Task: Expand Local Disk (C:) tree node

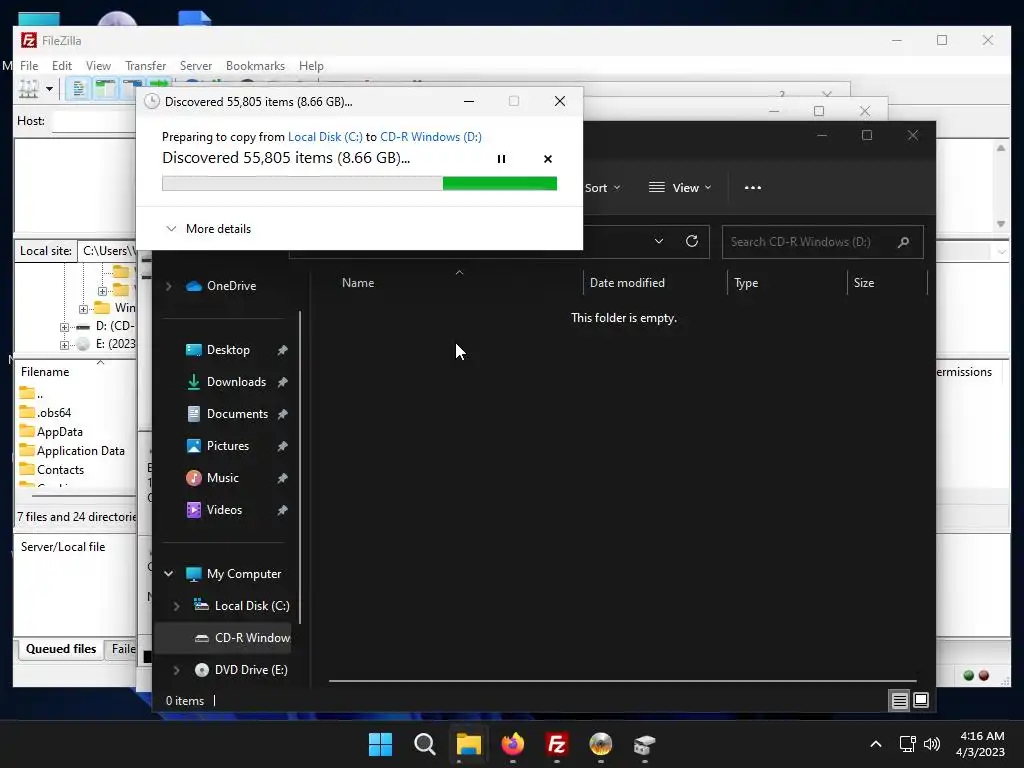Action: [176, 606]
